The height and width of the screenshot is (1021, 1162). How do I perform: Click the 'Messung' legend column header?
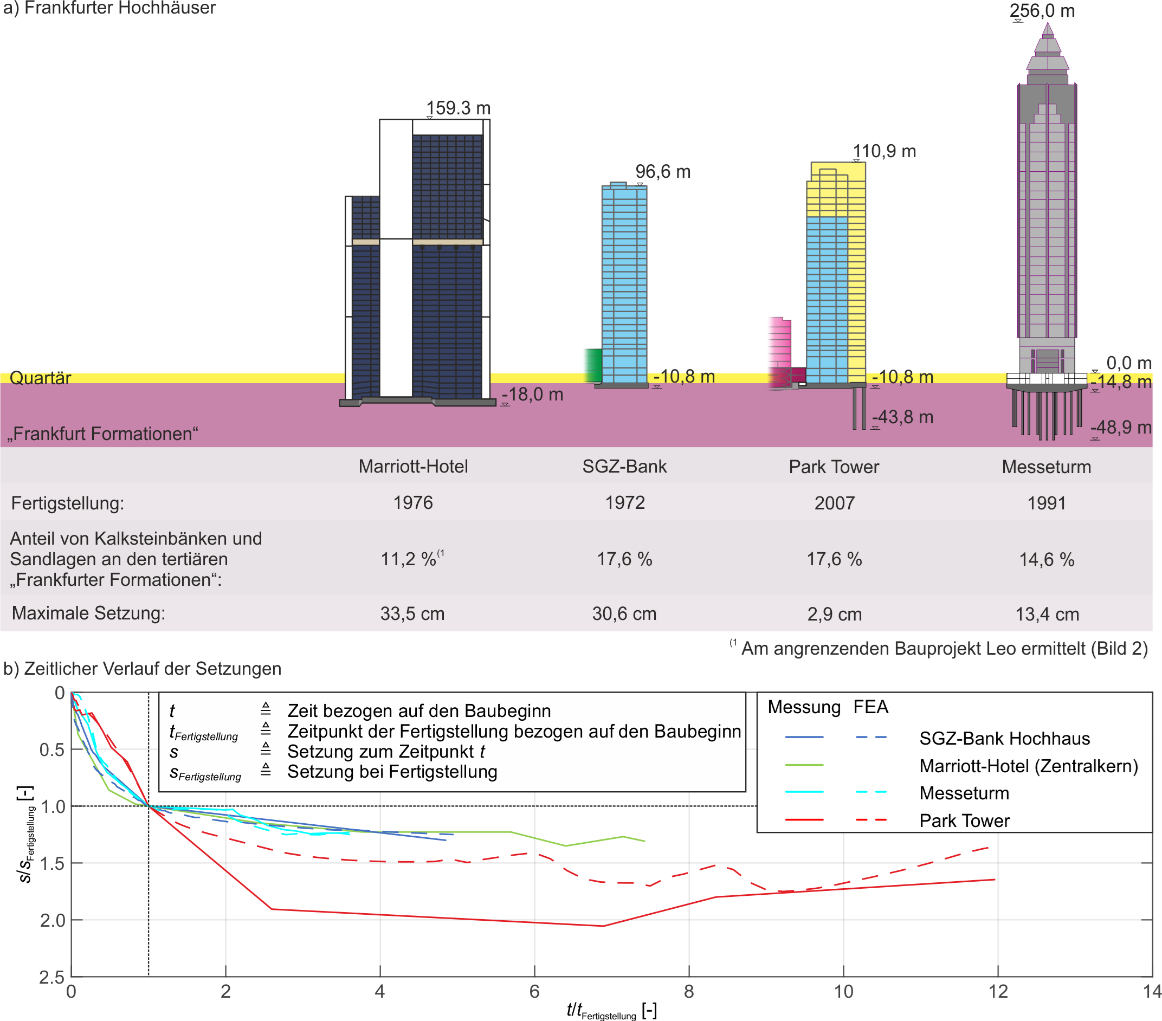click(x=804, y=707)
